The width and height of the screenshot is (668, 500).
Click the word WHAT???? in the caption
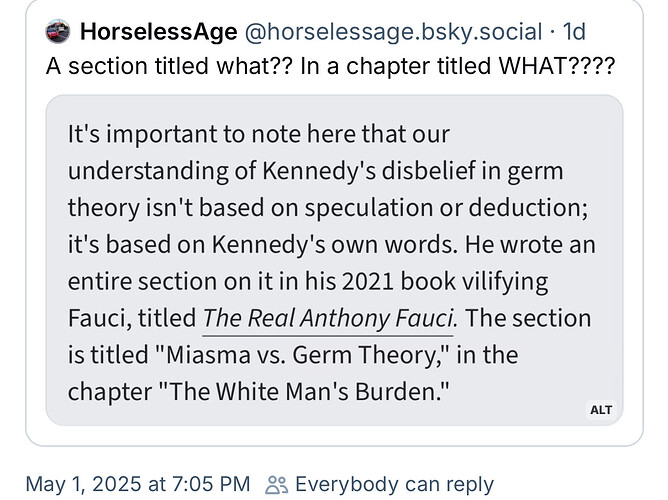point(557,66)
